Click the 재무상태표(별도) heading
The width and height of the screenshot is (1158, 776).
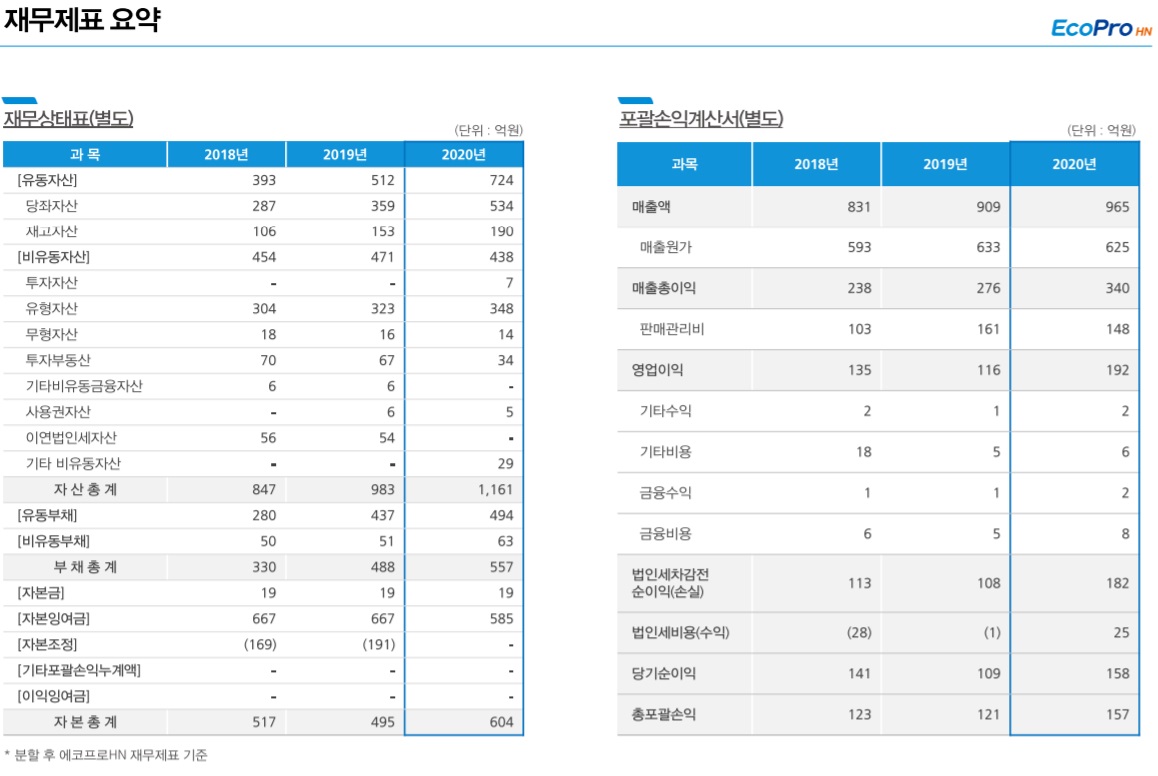[x=69, y=118]
